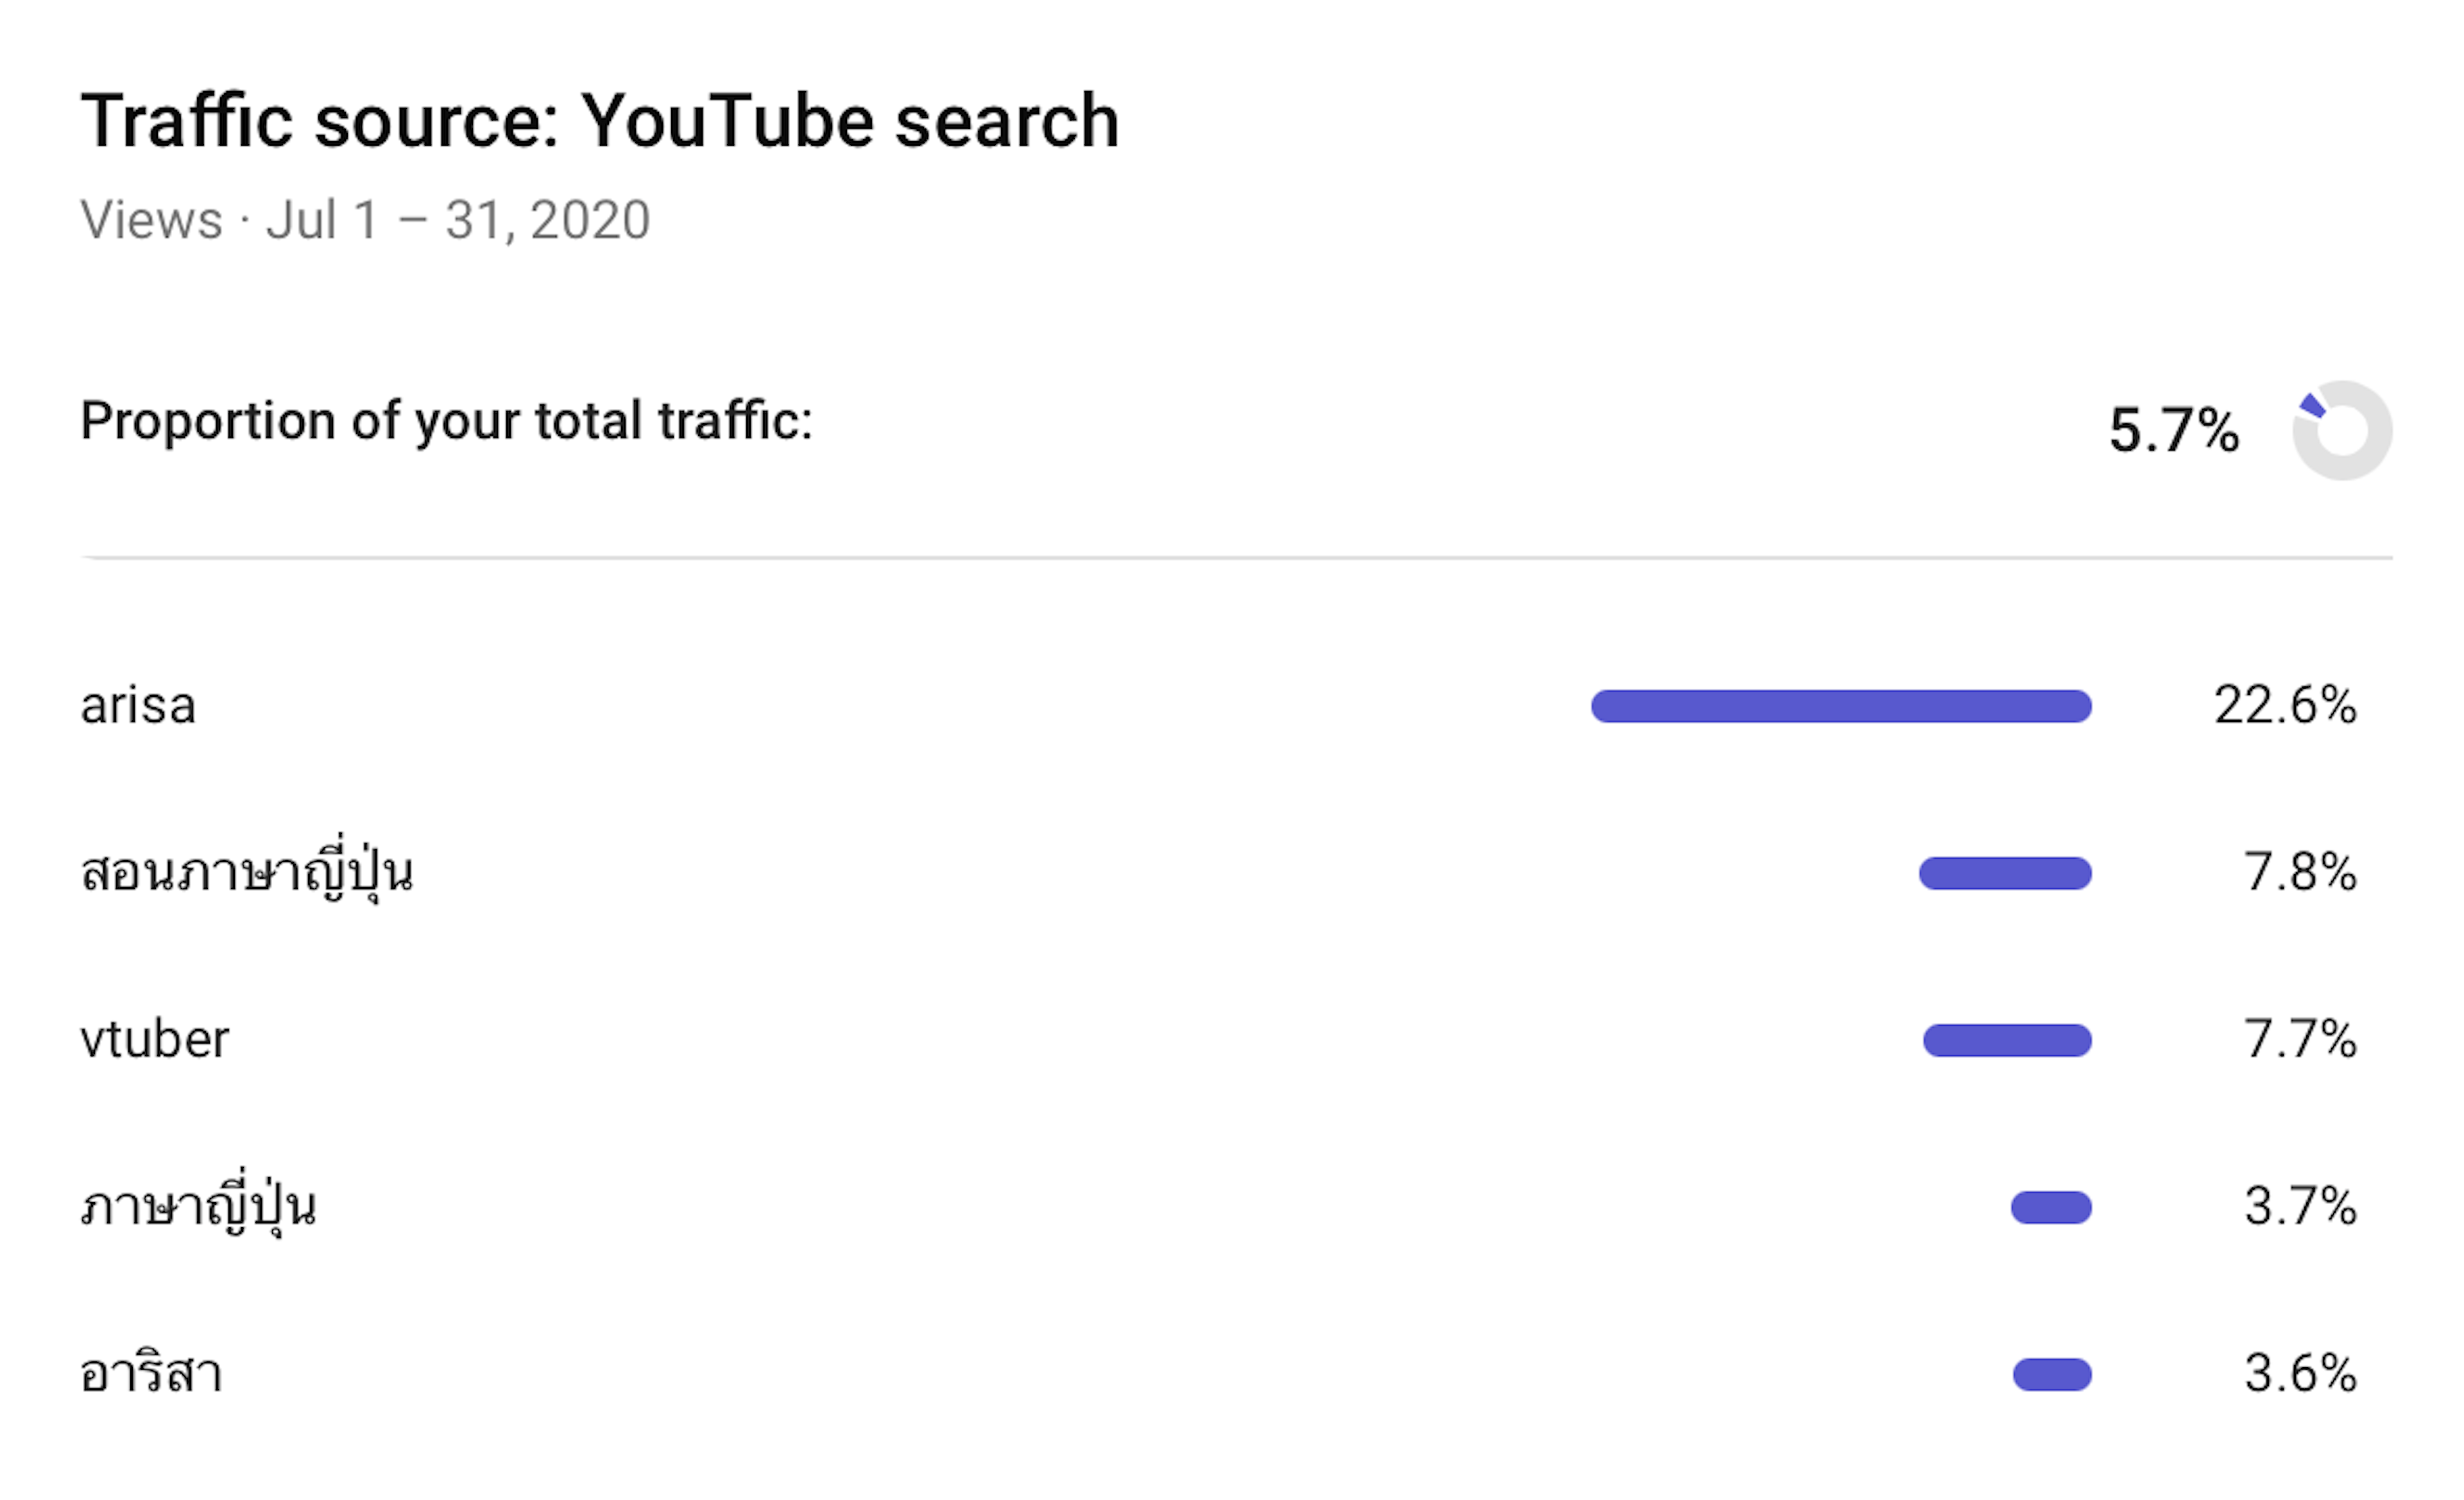Click the bar next to the 3.7% value
Image resolution: width=2464 pixels, height=1500 pixels.
2051,1207
